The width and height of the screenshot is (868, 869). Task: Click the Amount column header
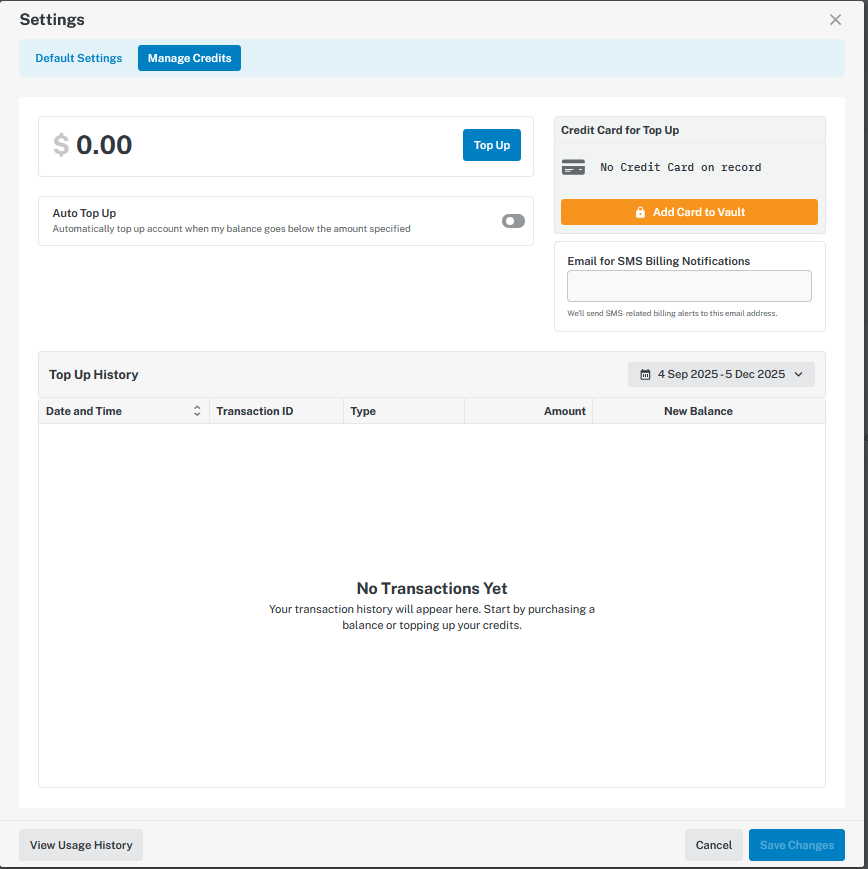point(564,411)
